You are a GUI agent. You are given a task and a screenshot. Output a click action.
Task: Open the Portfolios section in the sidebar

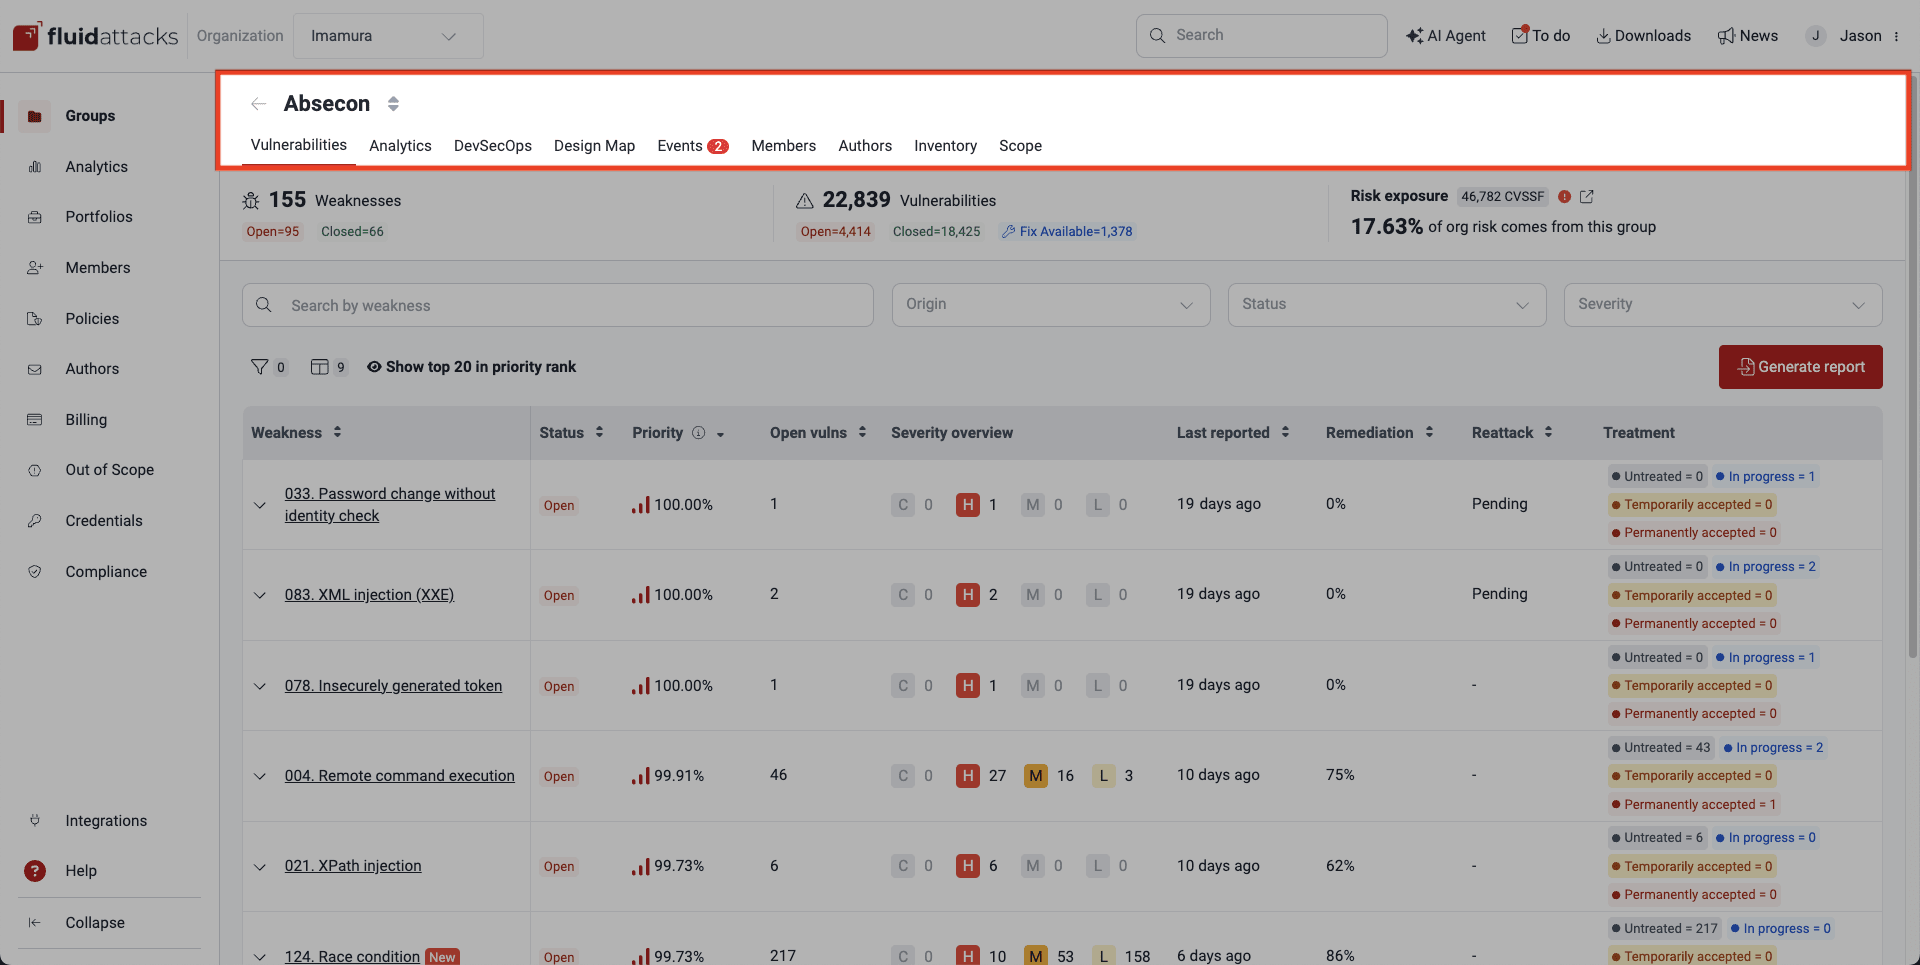99,217
